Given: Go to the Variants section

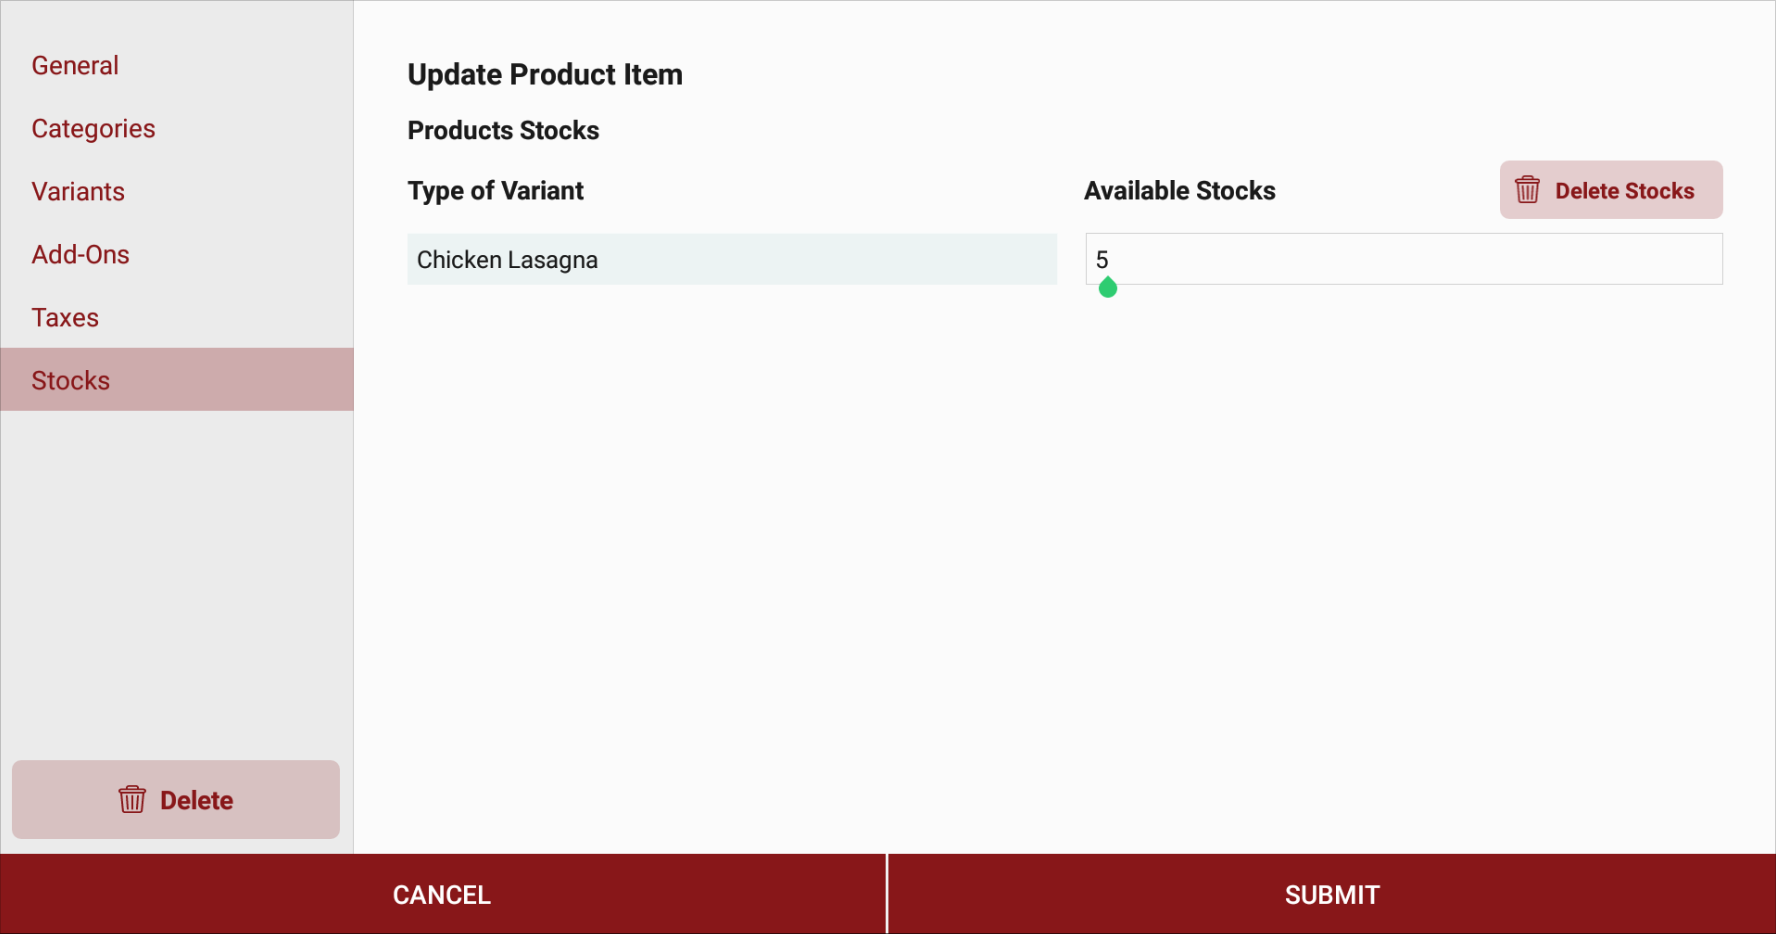Looking at the screenshot, I should pyautogui.click(x=78, y=192).
